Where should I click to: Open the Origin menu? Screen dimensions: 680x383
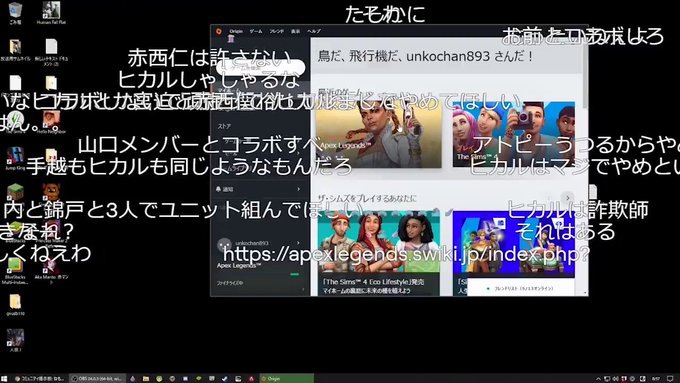pyautogui.click(x=236, y=31)
